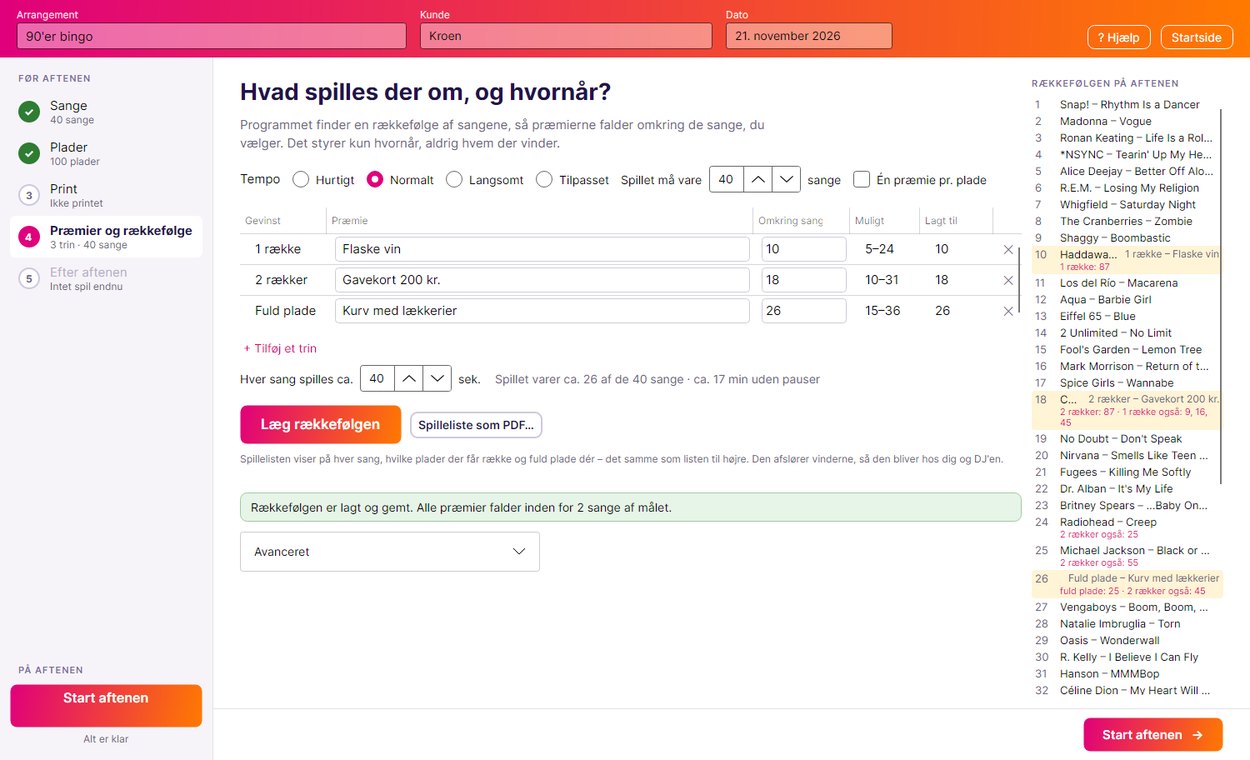Image resolution: width=1250 pixels, height=760 pixels.
Task: Expand the Avanceret section
Action: click(390, 552)
